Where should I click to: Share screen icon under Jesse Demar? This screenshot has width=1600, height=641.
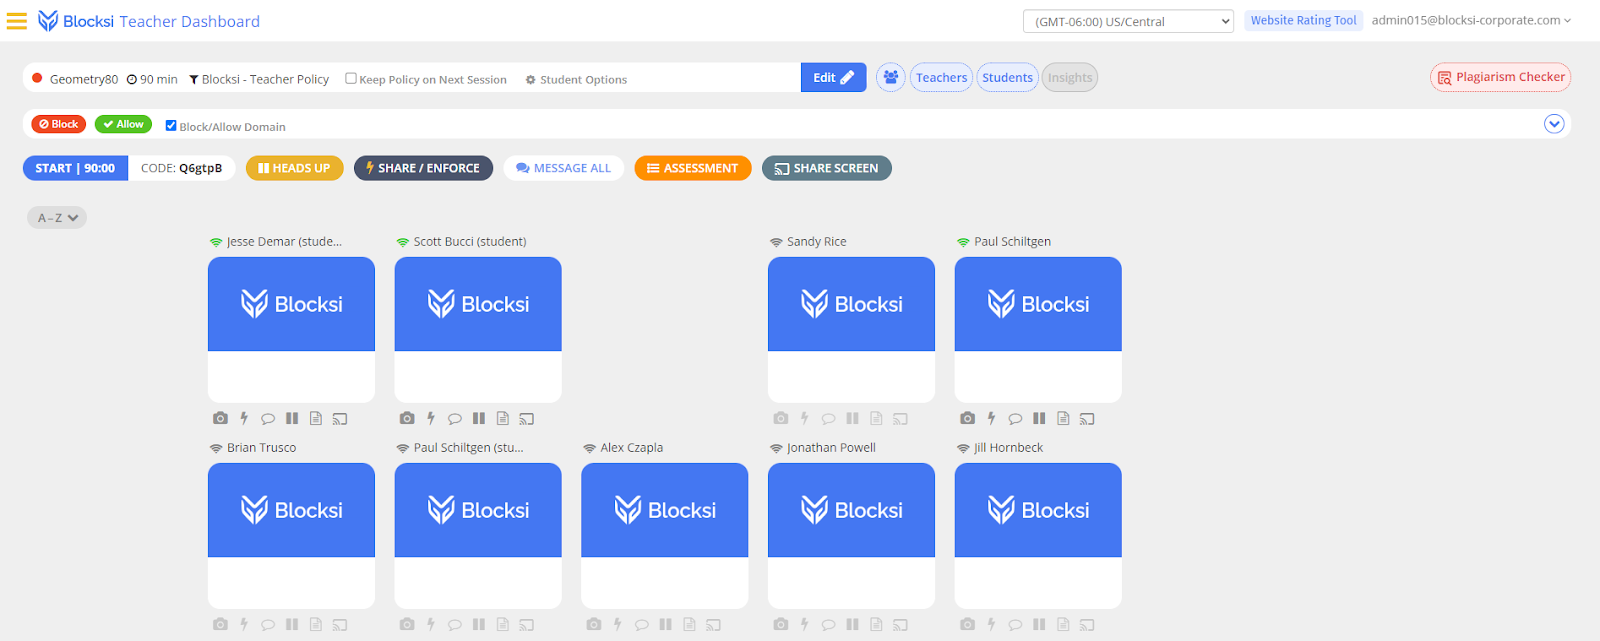point(340,419)
